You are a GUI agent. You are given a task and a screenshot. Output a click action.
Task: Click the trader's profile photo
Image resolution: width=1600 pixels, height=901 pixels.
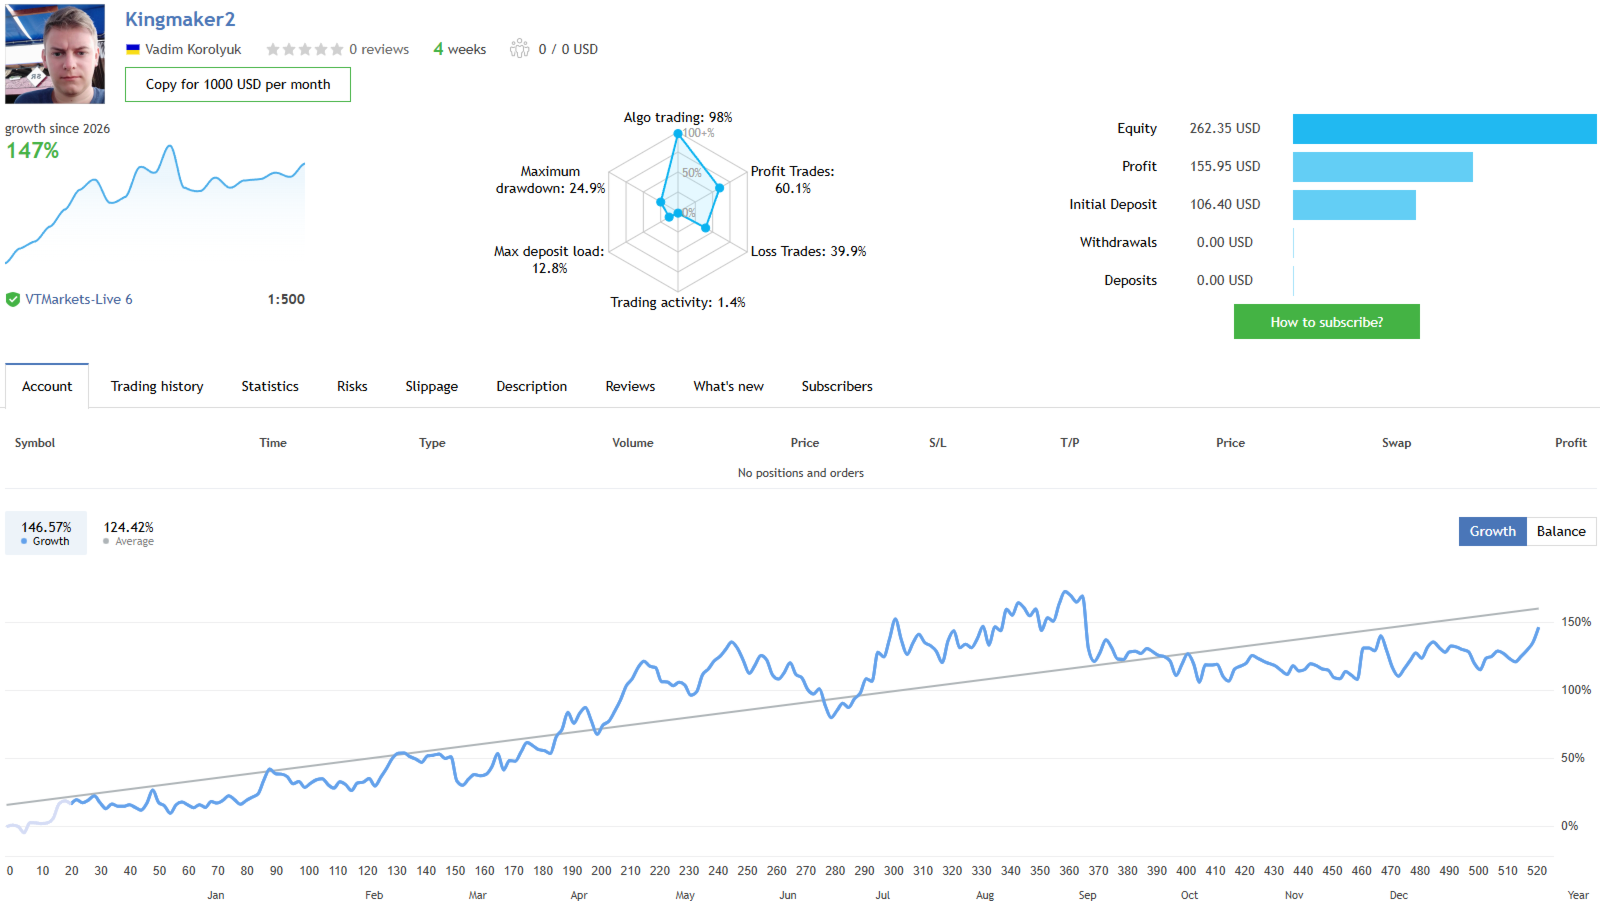point(55,54)
